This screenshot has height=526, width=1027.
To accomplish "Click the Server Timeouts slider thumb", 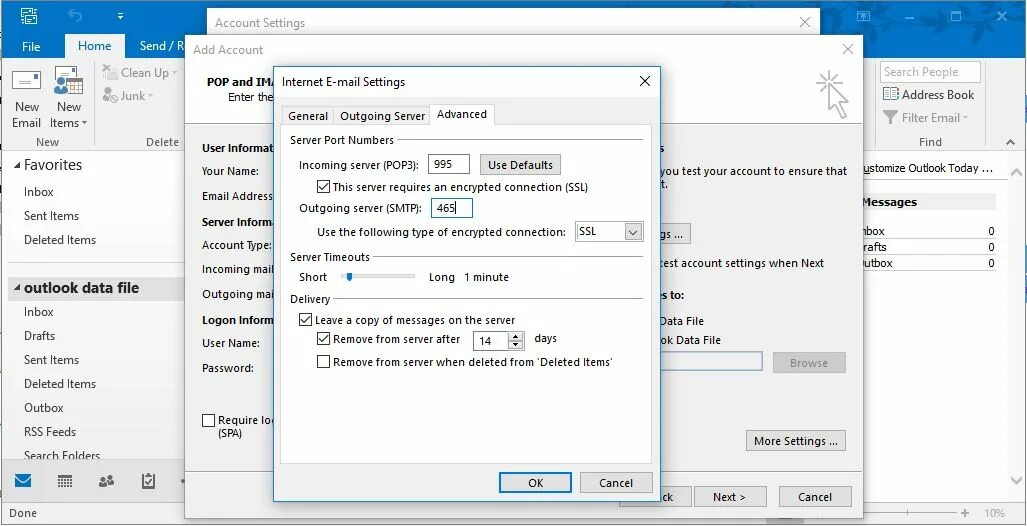I will [x=349, y=277].
